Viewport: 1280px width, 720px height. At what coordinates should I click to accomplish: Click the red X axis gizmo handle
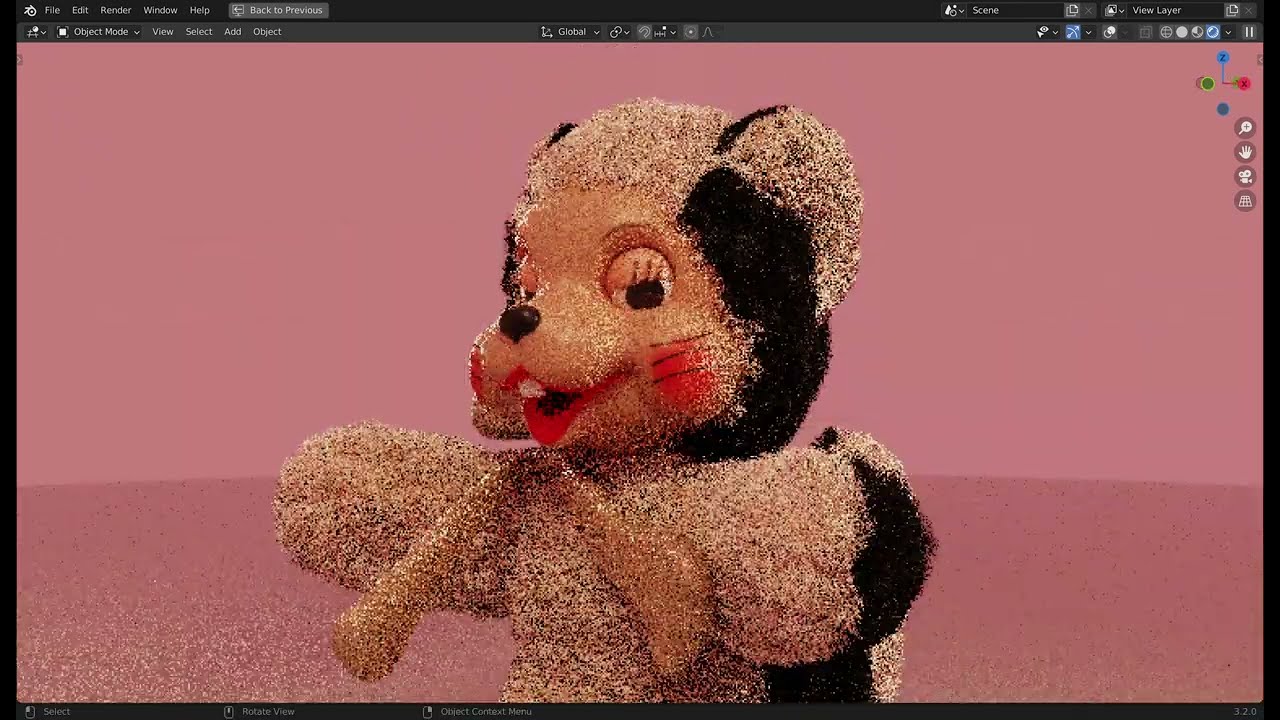point(1244,84)
